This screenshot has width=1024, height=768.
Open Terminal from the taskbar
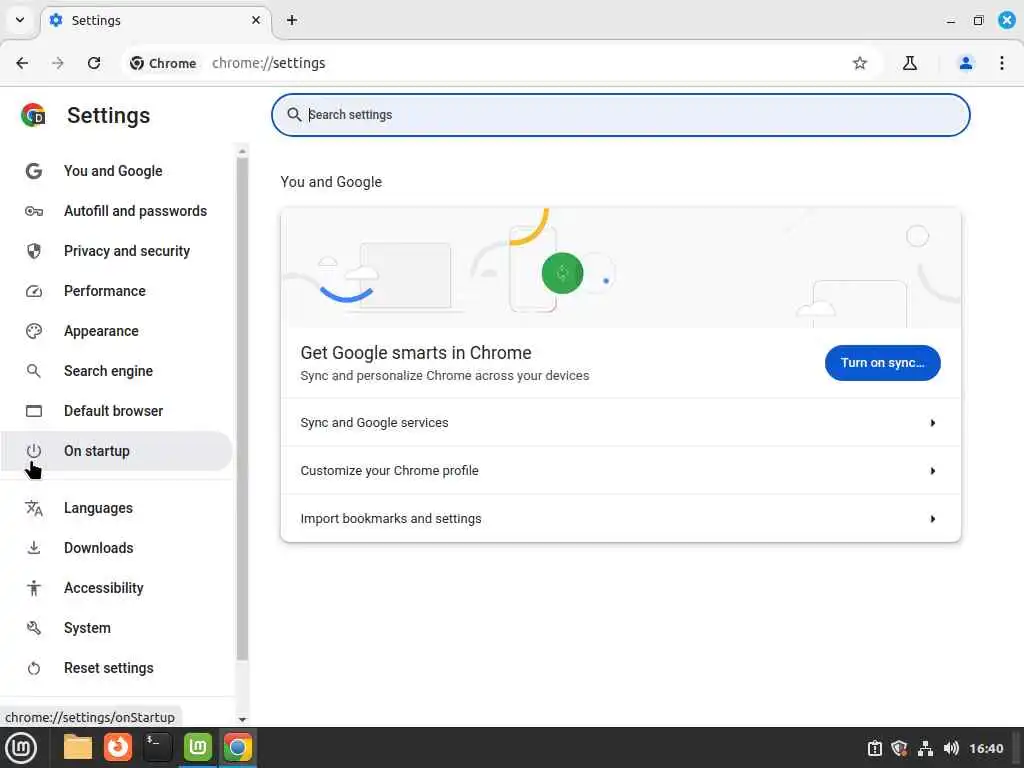click(157, 747)
